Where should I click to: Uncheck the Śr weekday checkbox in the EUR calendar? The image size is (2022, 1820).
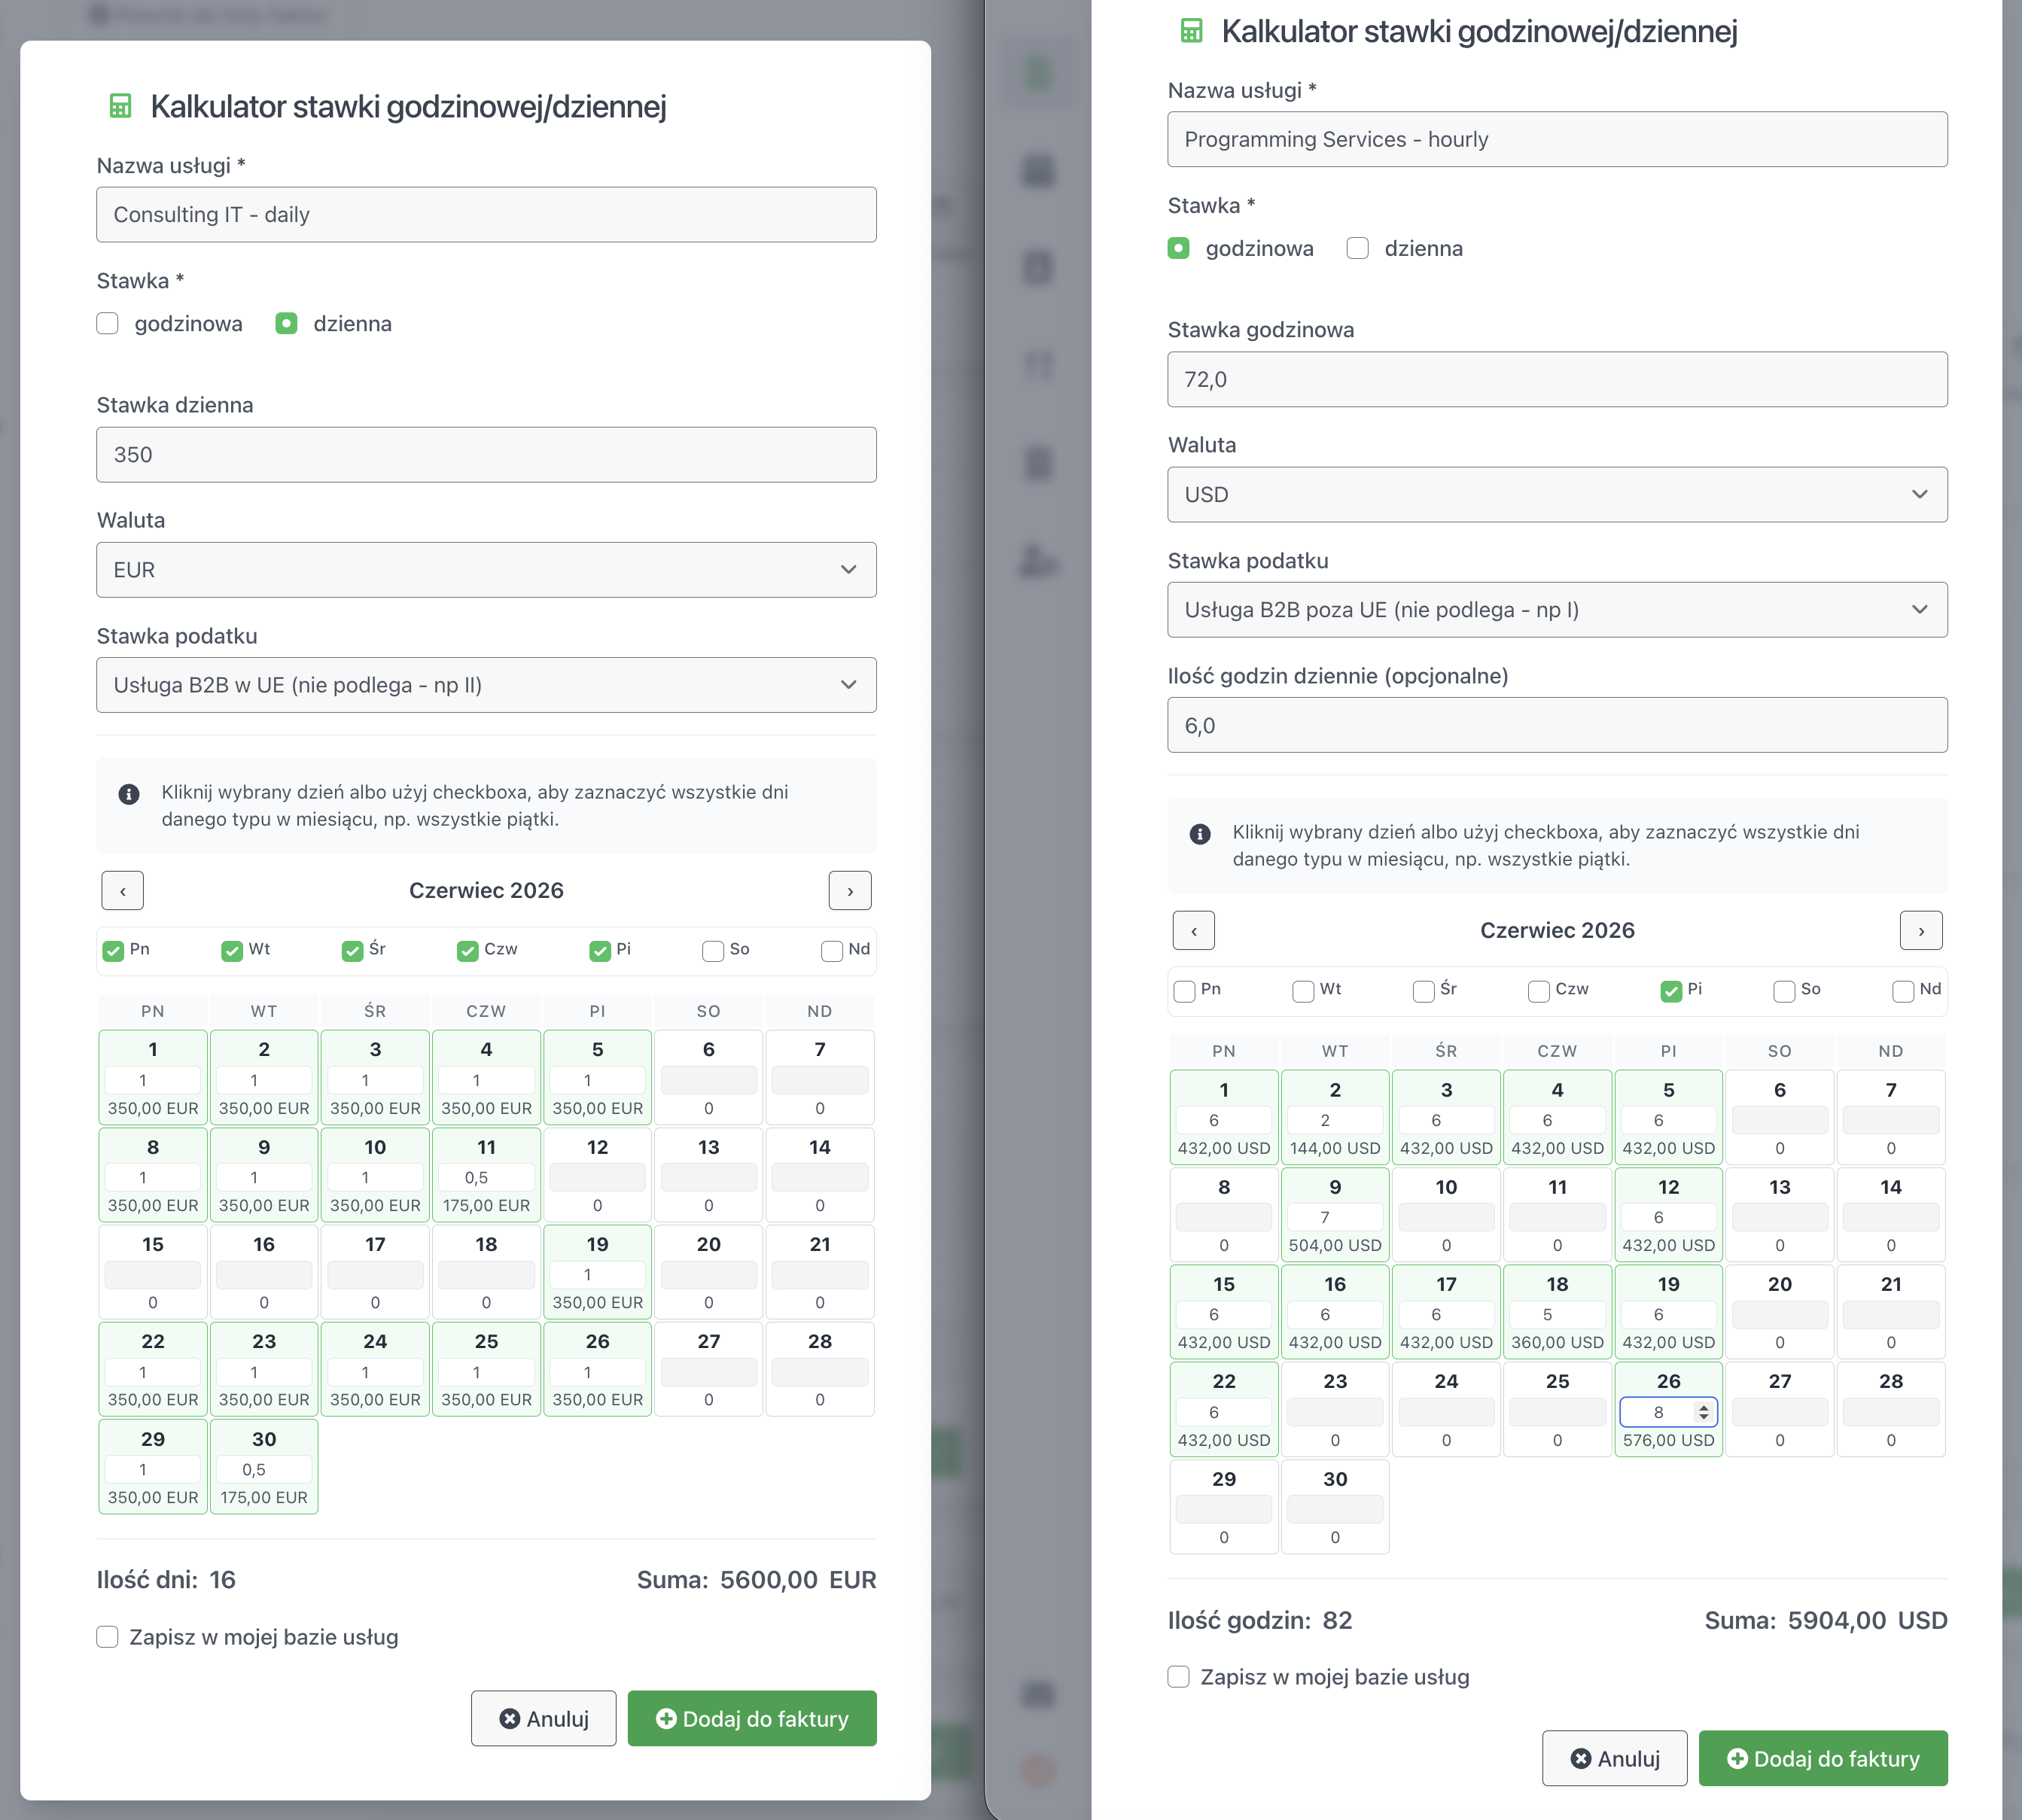[x=352, y=951]
